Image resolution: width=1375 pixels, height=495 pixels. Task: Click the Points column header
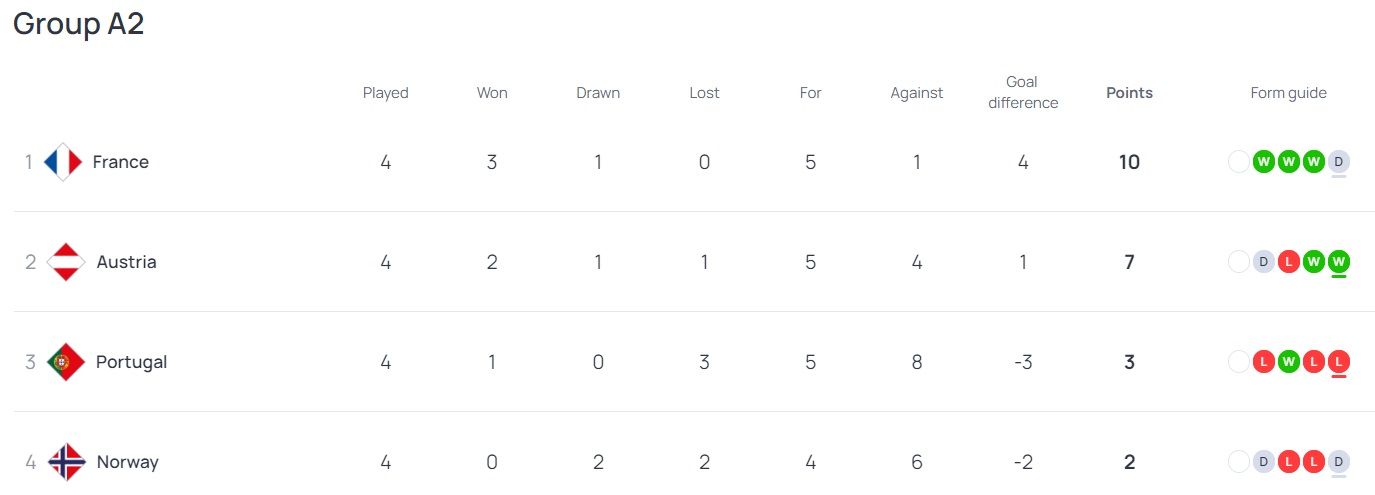(1129, 93)
